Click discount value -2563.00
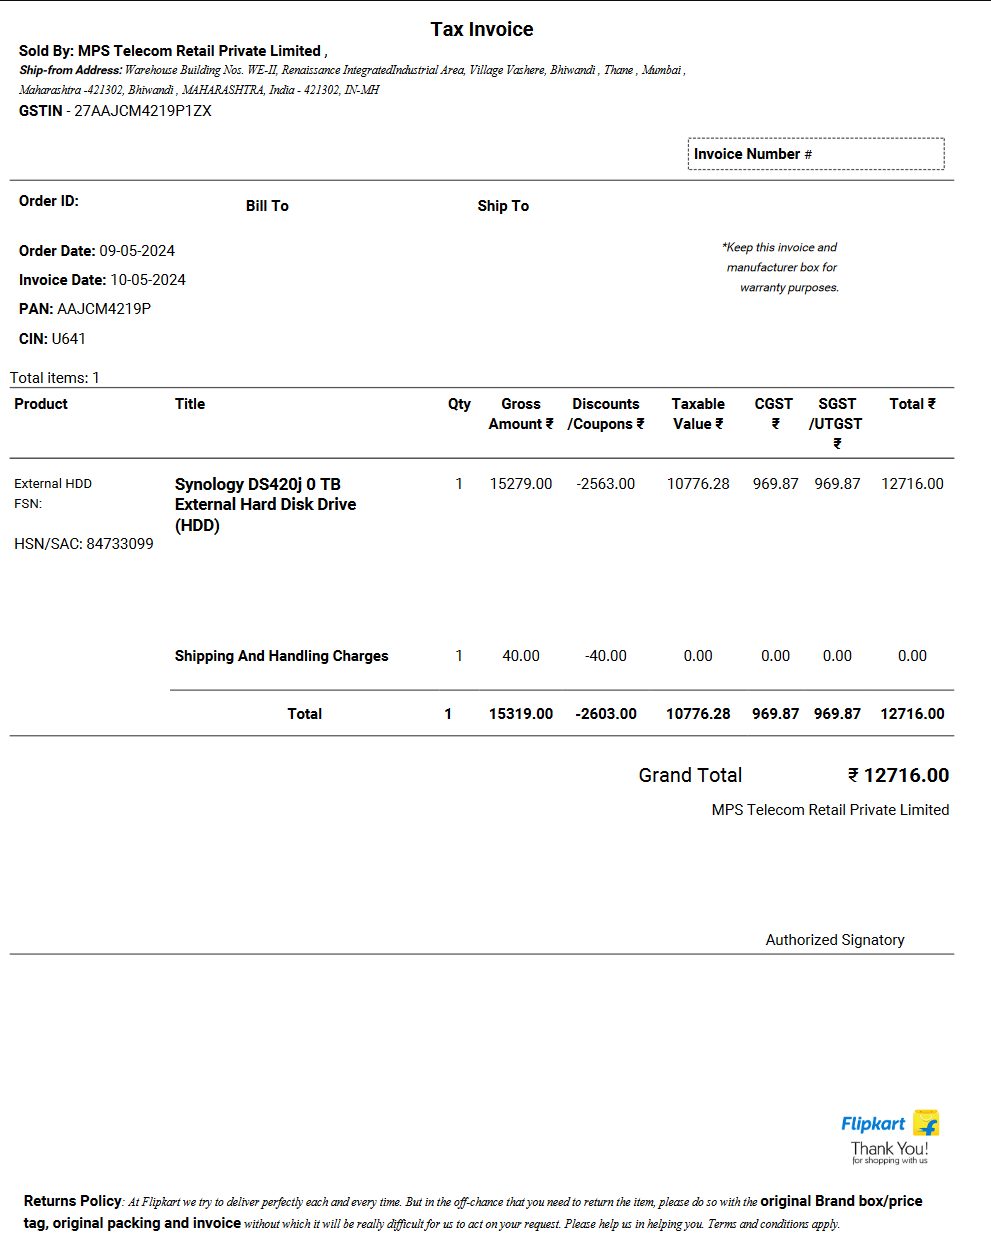The image size is (991, 1245). point(606,484)
